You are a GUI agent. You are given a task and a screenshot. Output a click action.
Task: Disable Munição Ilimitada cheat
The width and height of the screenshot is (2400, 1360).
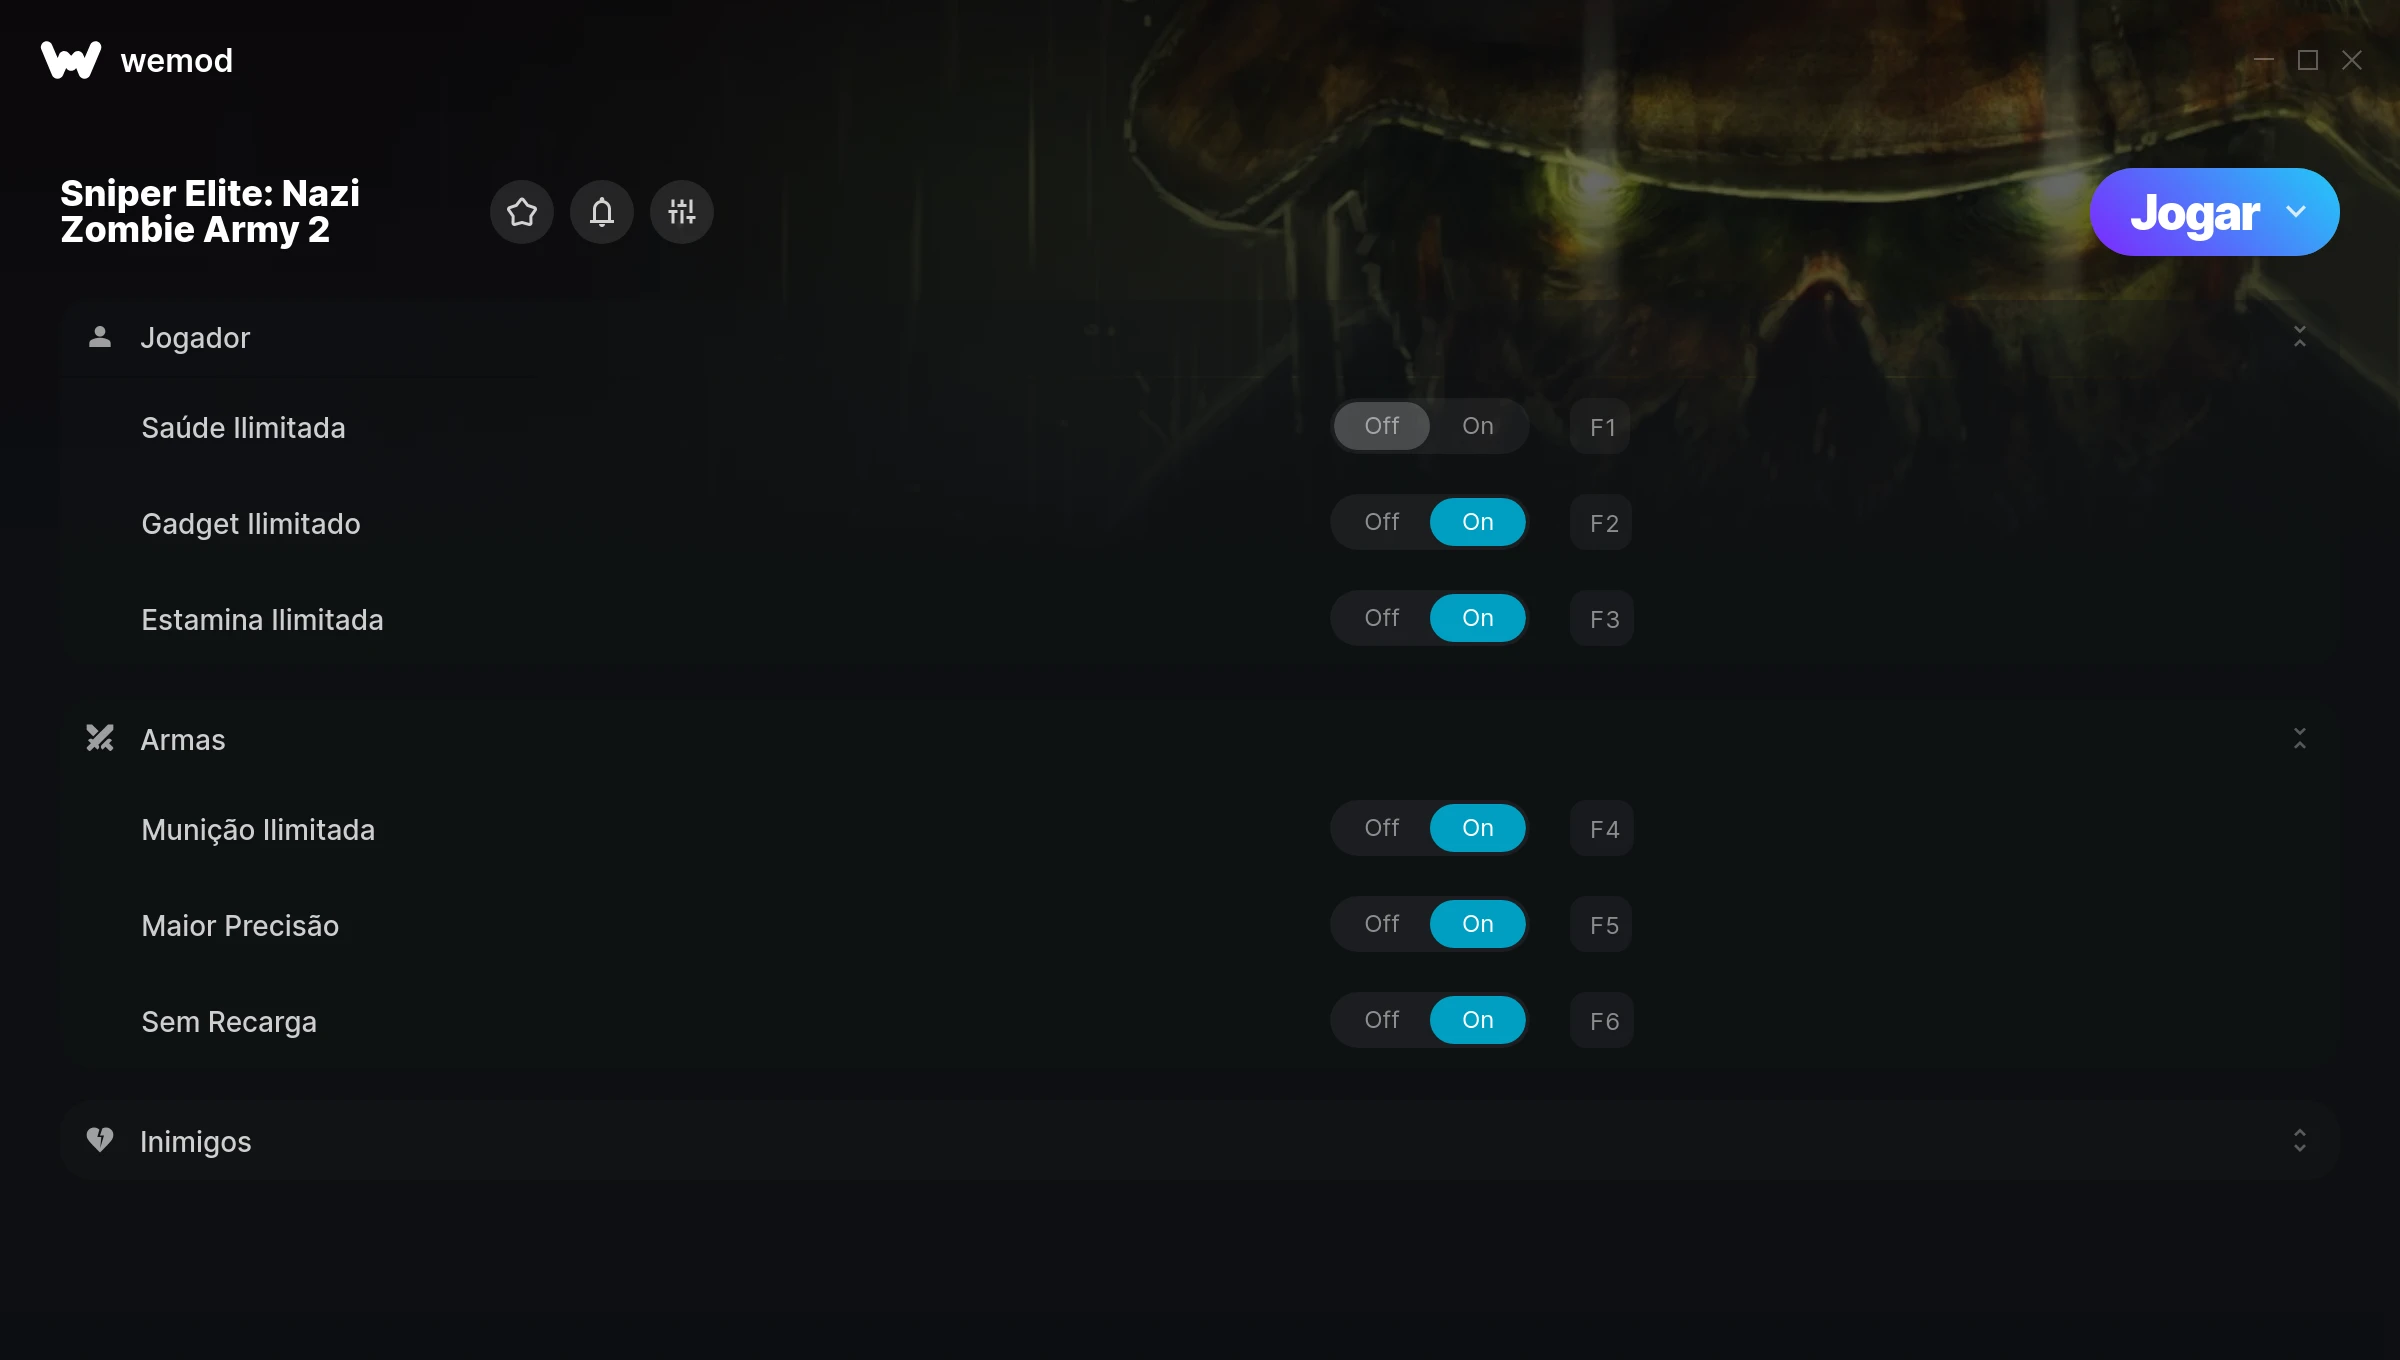(1382, 828)
